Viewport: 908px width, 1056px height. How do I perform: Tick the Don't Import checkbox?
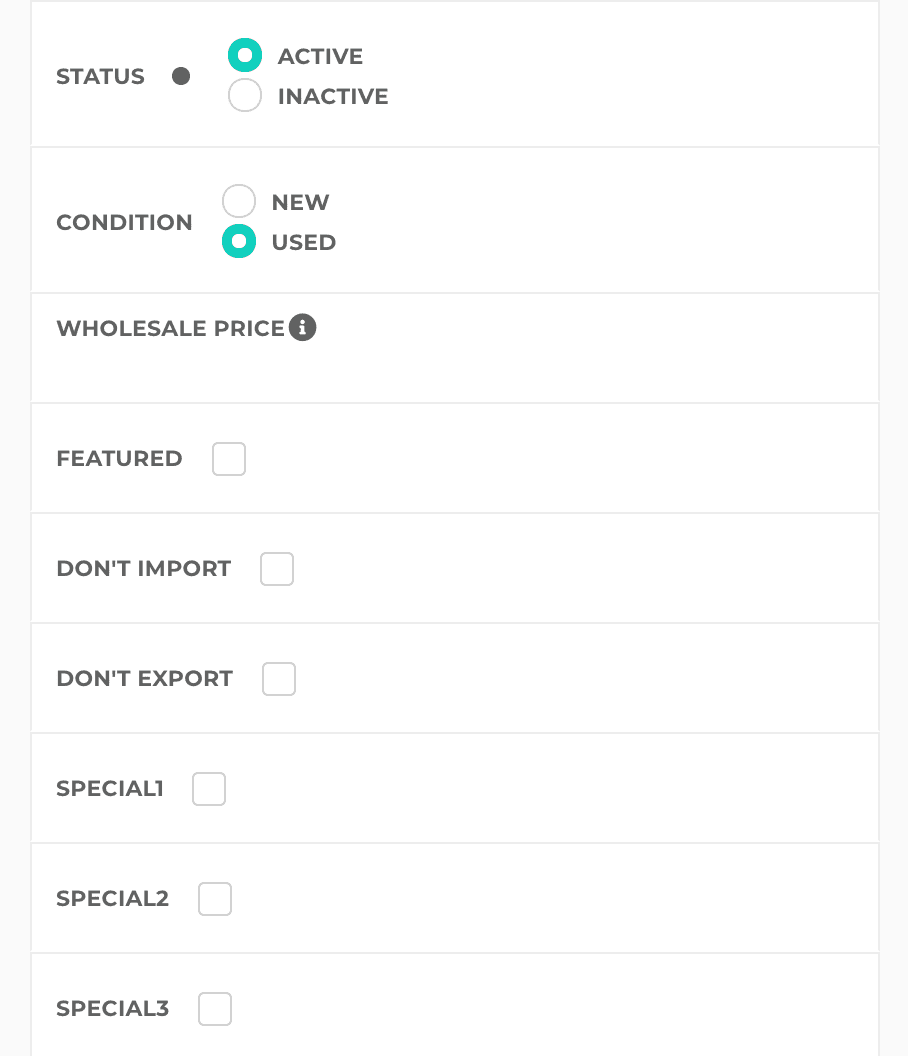tap(277, 569)
